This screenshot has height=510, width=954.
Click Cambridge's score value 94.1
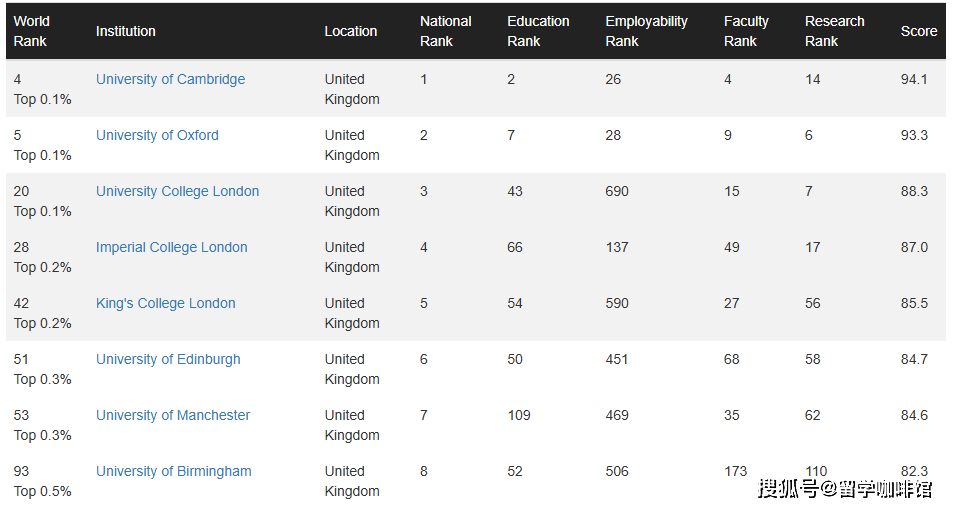point(914,79)
